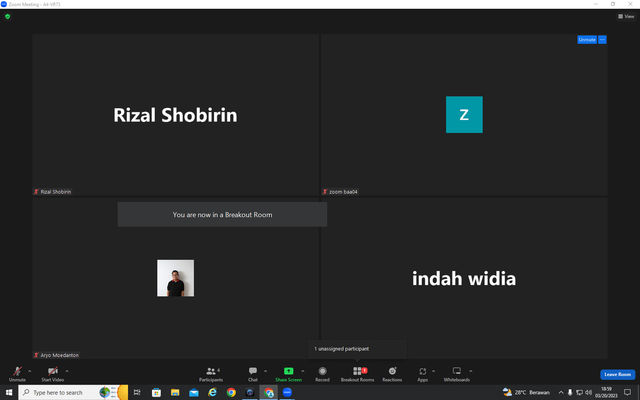Open Task View on the taskbar
640x400 pixels.
137,392
